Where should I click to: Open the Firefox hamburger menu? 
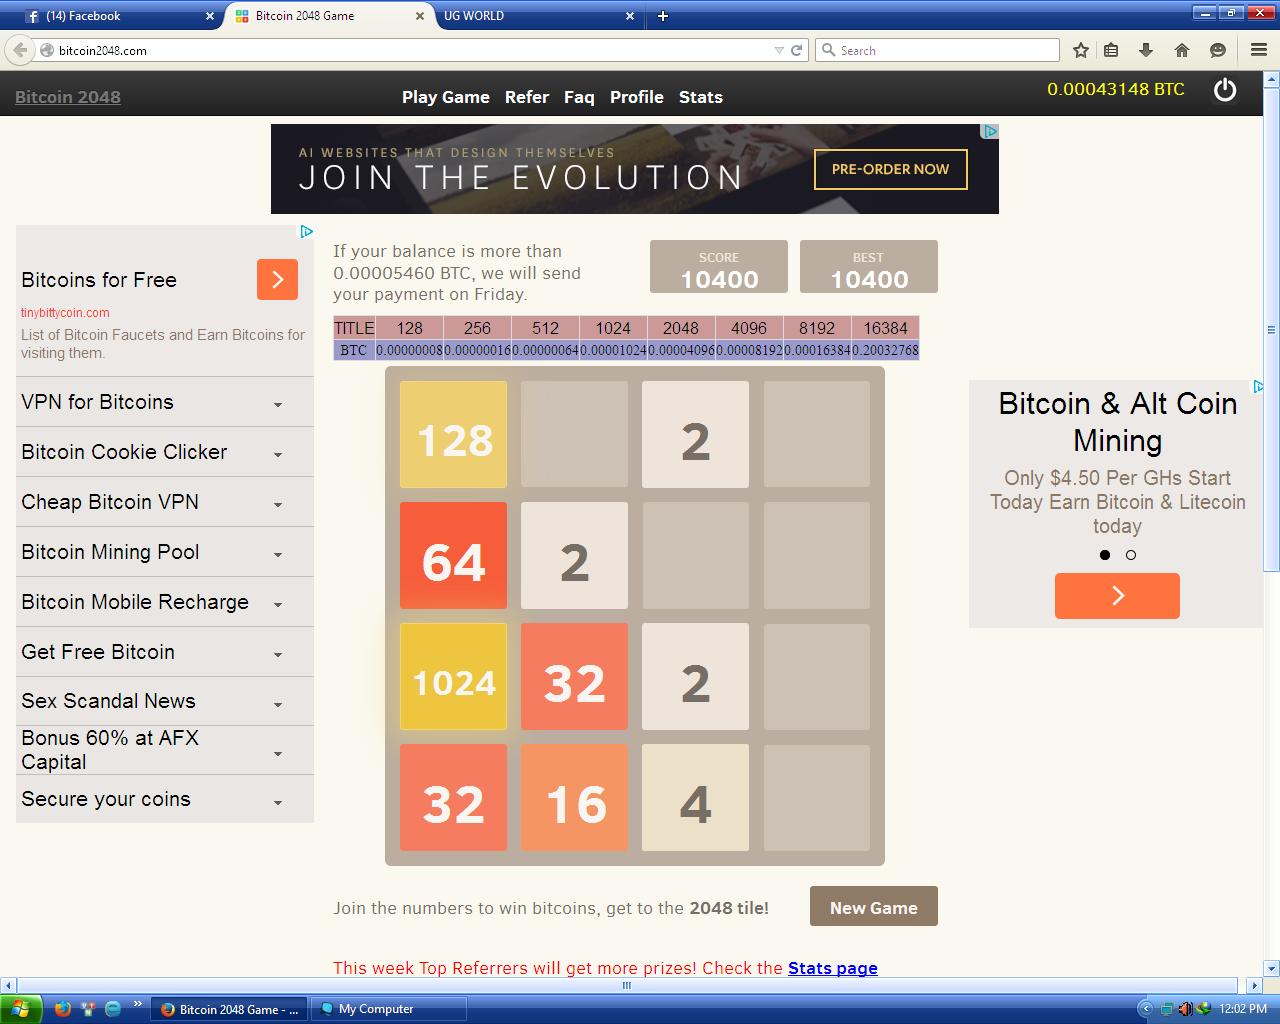pos(1259,50)
